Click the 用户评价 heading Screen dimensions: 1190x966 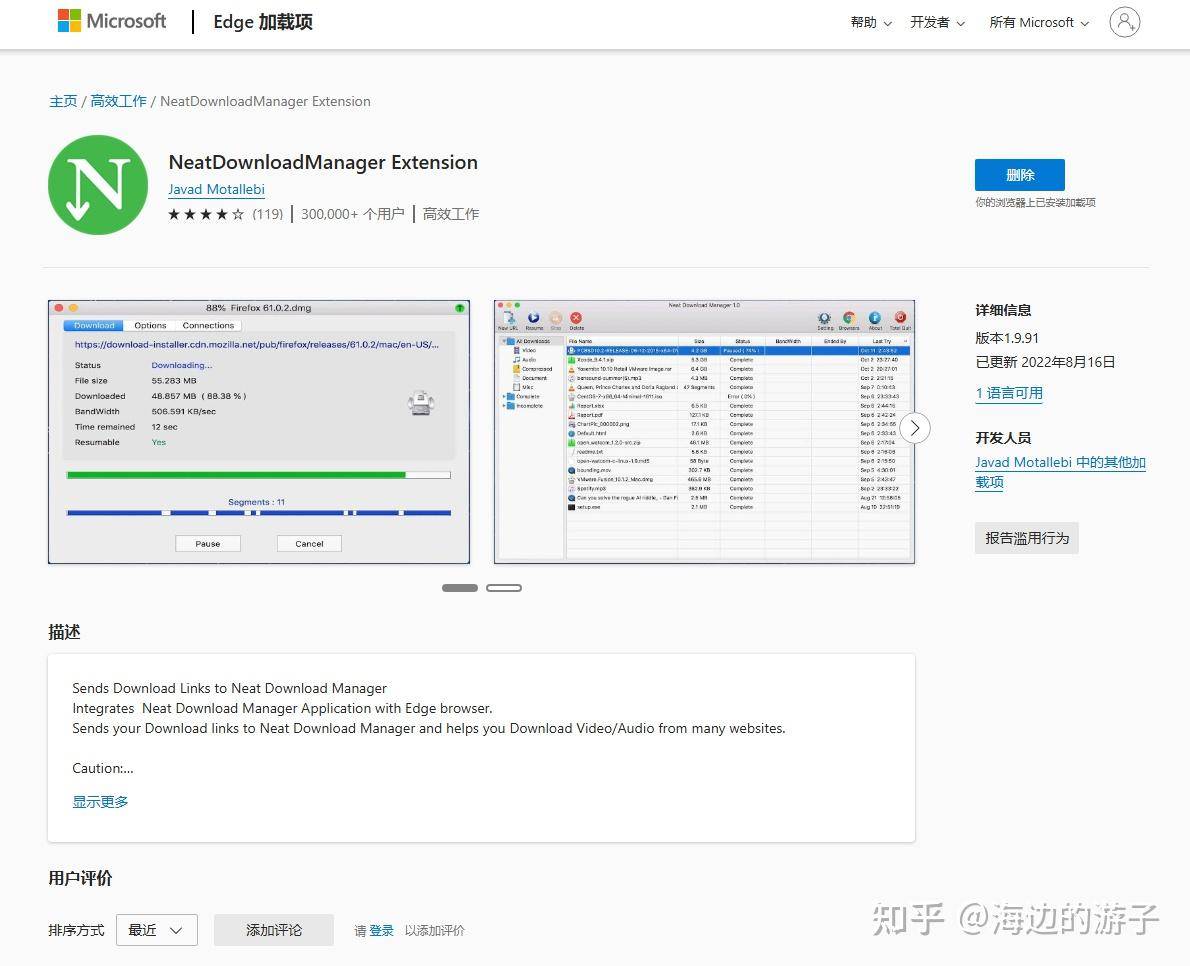80,878
